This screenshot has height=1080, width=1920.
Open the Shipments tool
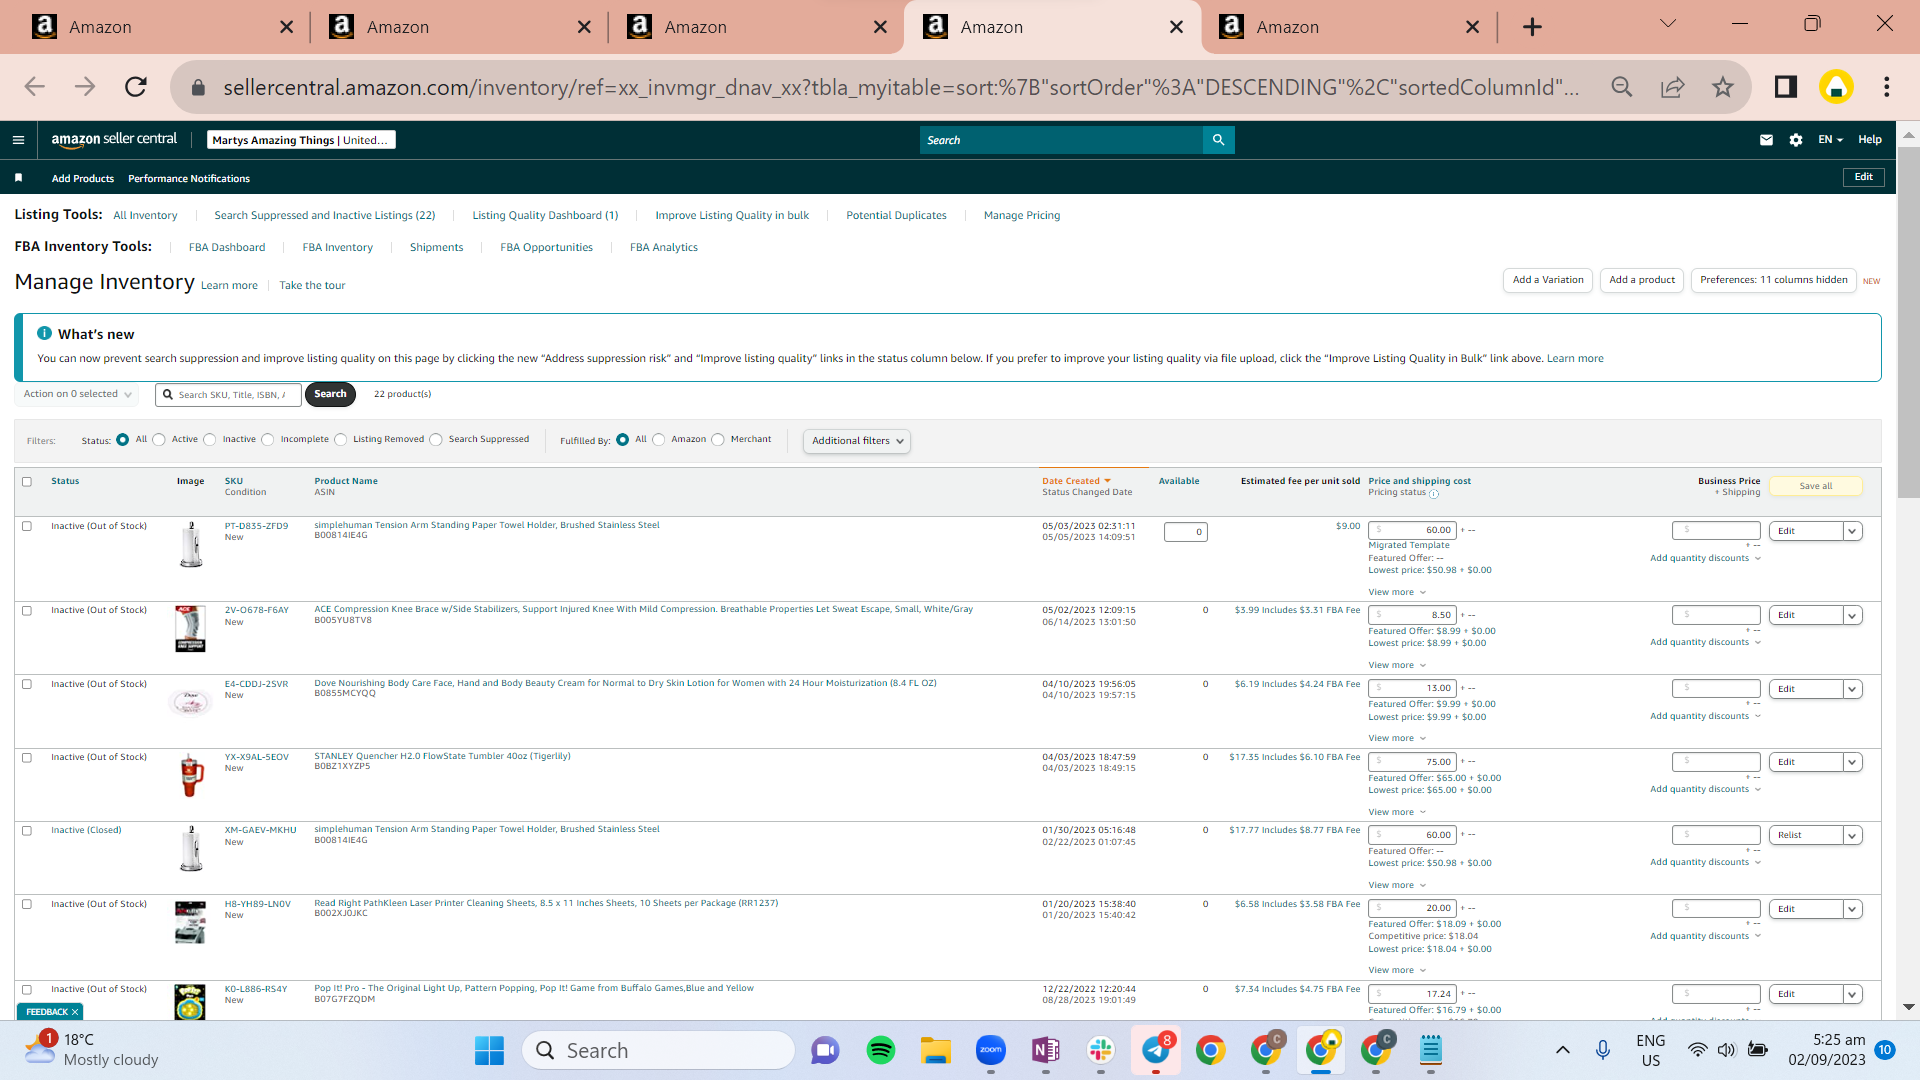click(437, 247)
